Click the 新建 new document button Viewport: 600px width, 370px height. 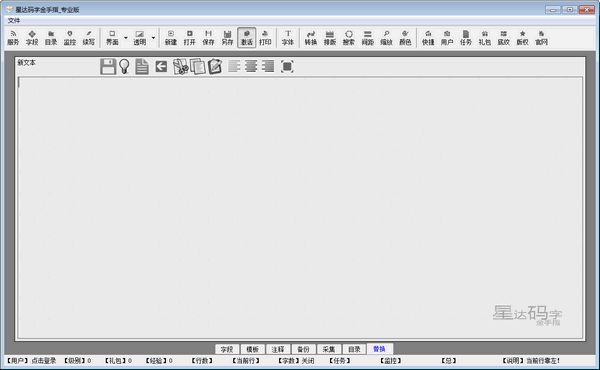coord(171,37)
